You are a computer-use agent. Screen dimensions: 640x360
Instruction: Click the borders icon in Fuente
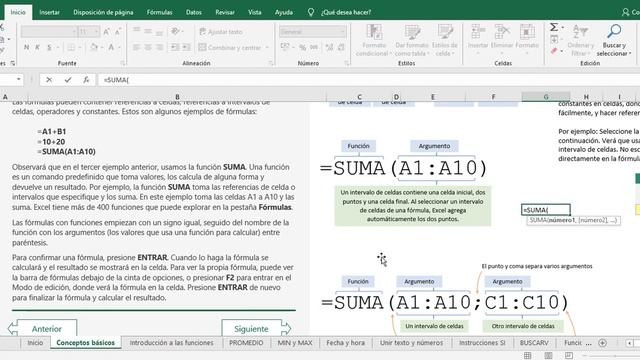71,47
